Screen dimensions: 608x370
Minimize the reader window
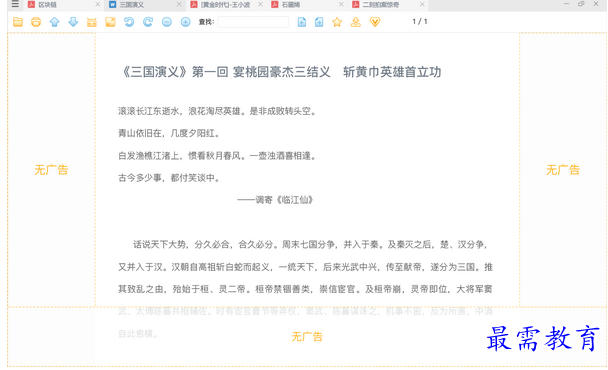click(567, 4)
